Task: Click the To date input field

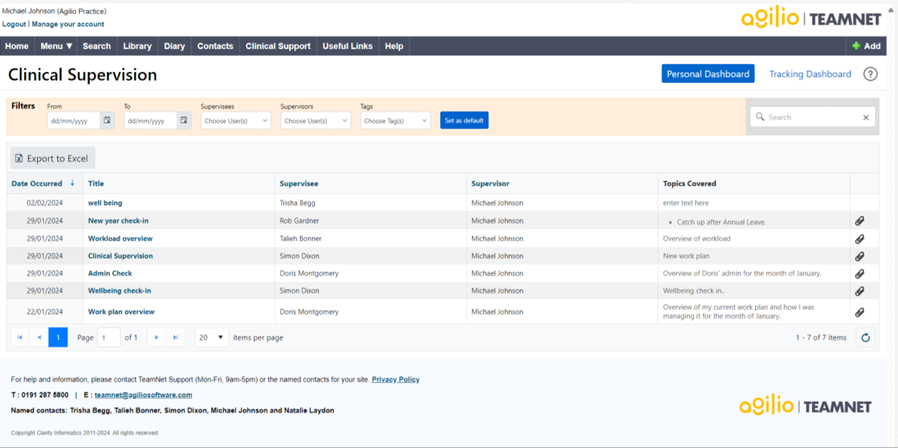Action: (150, 121)
